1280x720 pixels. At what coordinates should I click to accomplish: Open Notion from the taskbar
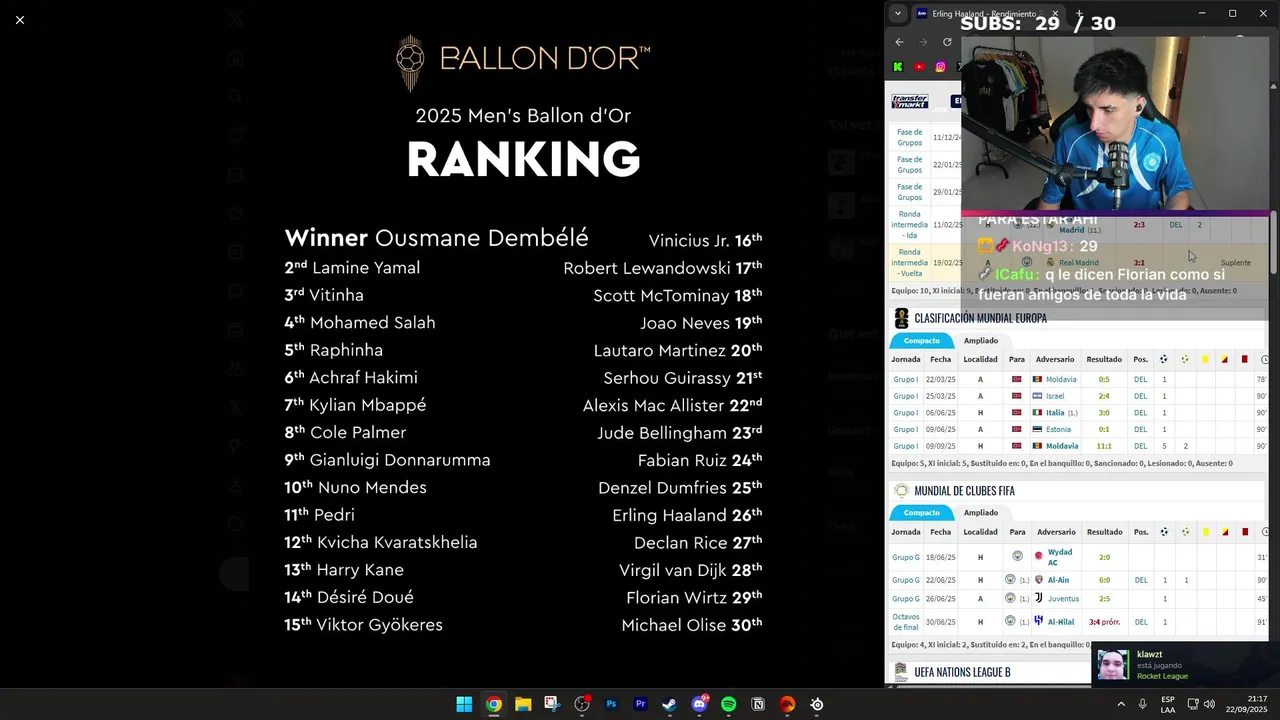(x=758, y=704)
